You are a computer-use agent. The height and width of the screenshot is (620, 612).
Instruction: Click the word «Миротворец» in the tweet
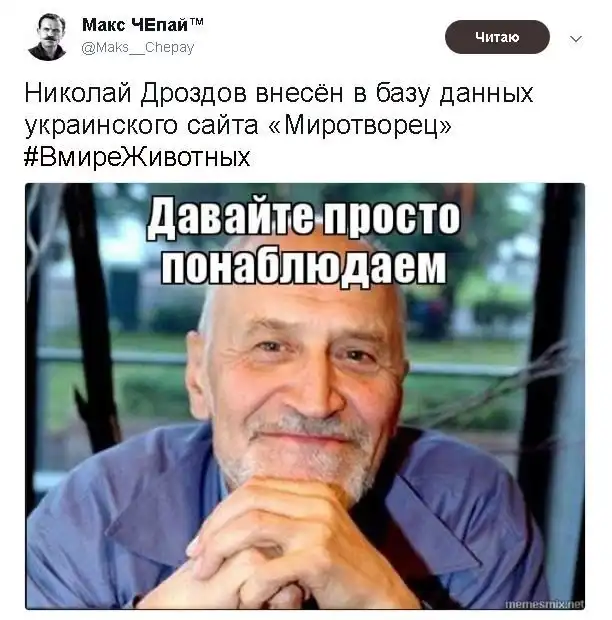[x=360, y=125]
